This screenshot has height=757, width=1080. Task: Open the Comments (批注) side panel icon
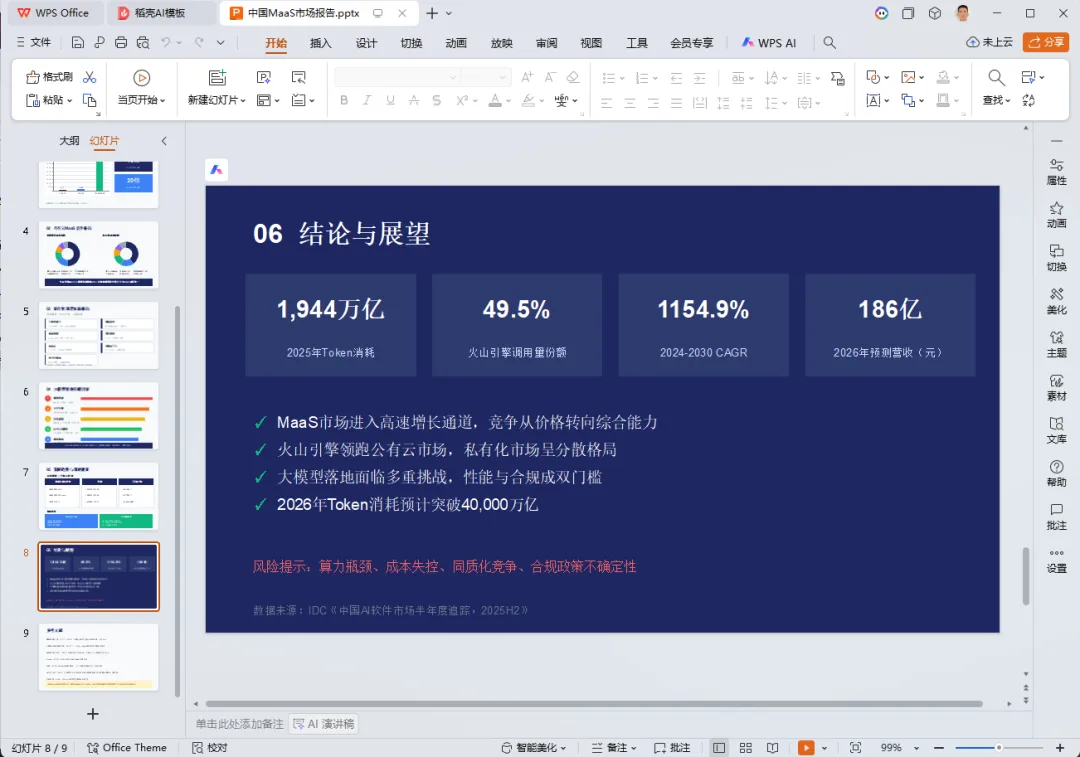click(1057, 517)
